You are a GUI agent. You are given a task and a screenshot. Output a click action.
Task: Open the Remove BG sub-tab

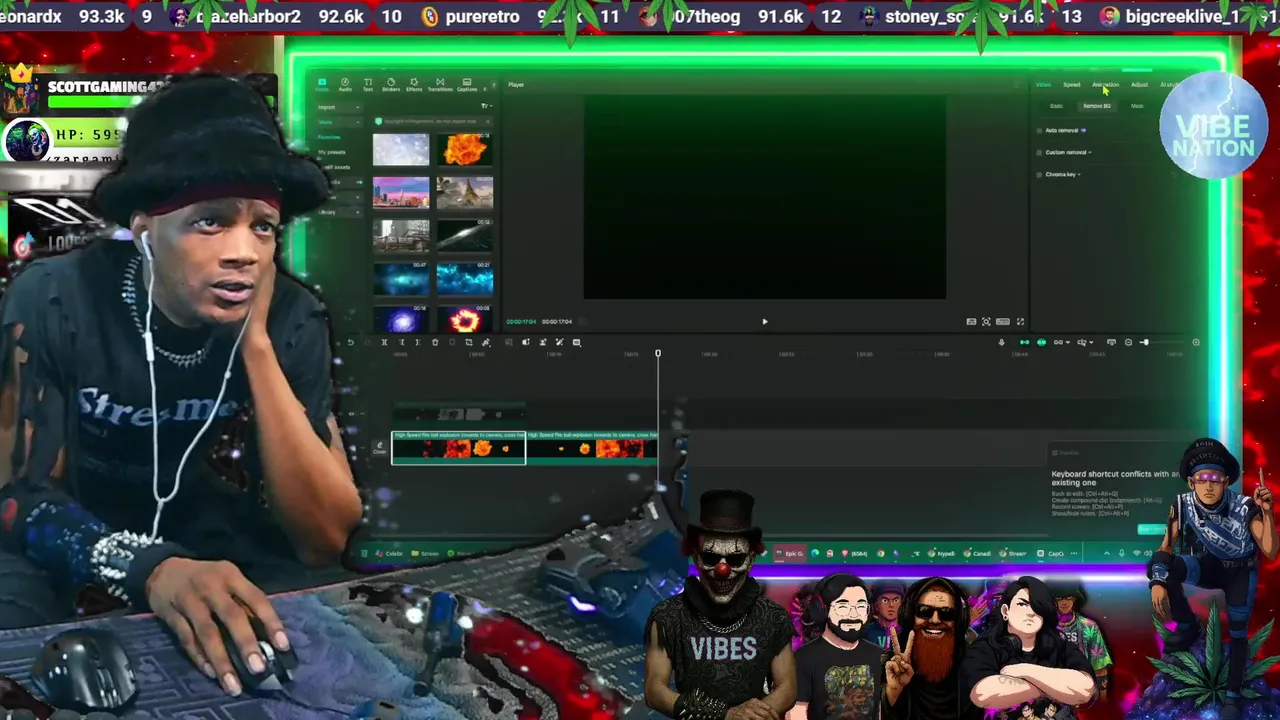pos(1097,106)
